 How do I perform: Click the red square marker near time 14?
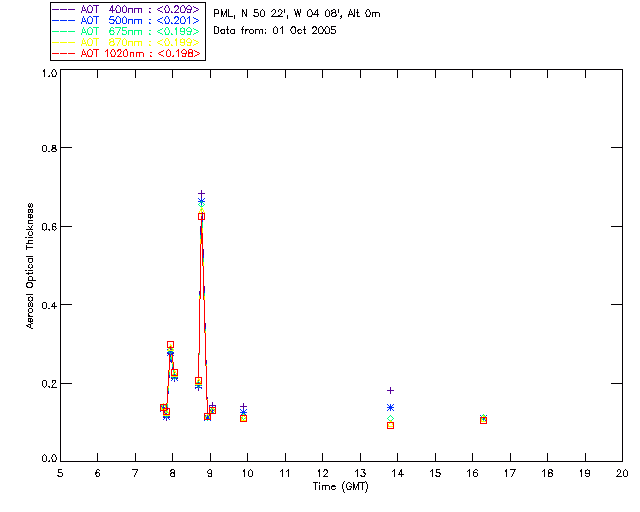point(390,425)
